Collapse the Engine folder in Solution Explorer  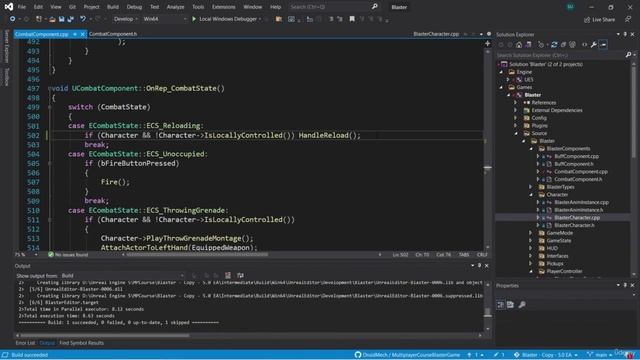pos(502,72)
